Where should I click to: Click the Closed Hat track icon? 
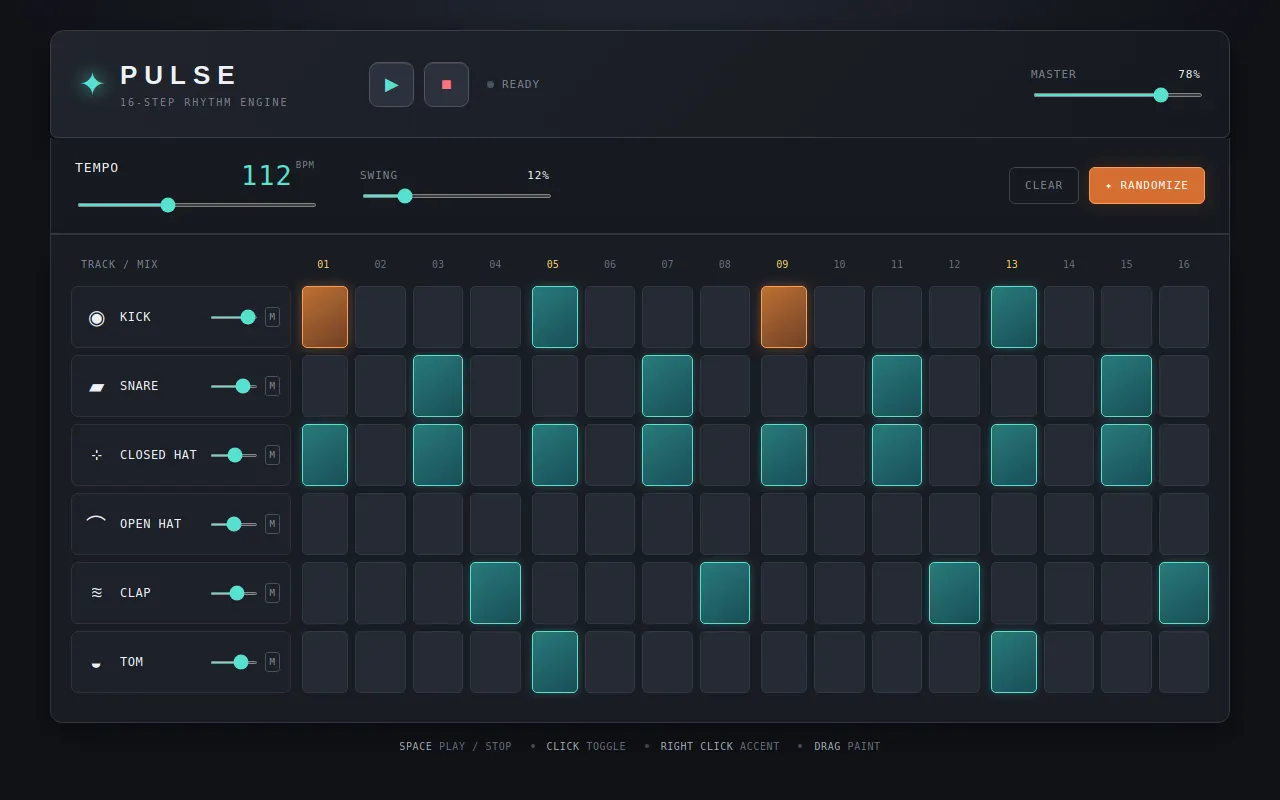[x=97, y=455]
